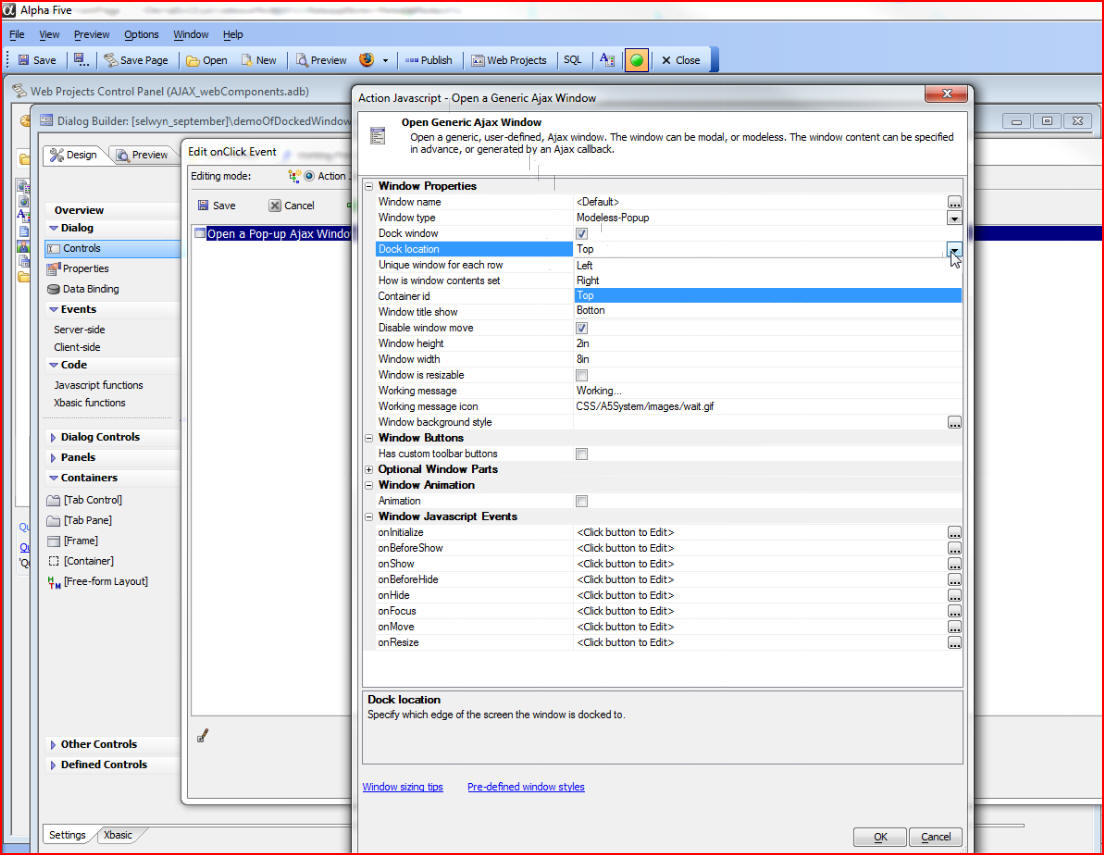Click Cancel in the Action Javascript dialog
This screenshot has width=1104, height=855.
[936, 837]
